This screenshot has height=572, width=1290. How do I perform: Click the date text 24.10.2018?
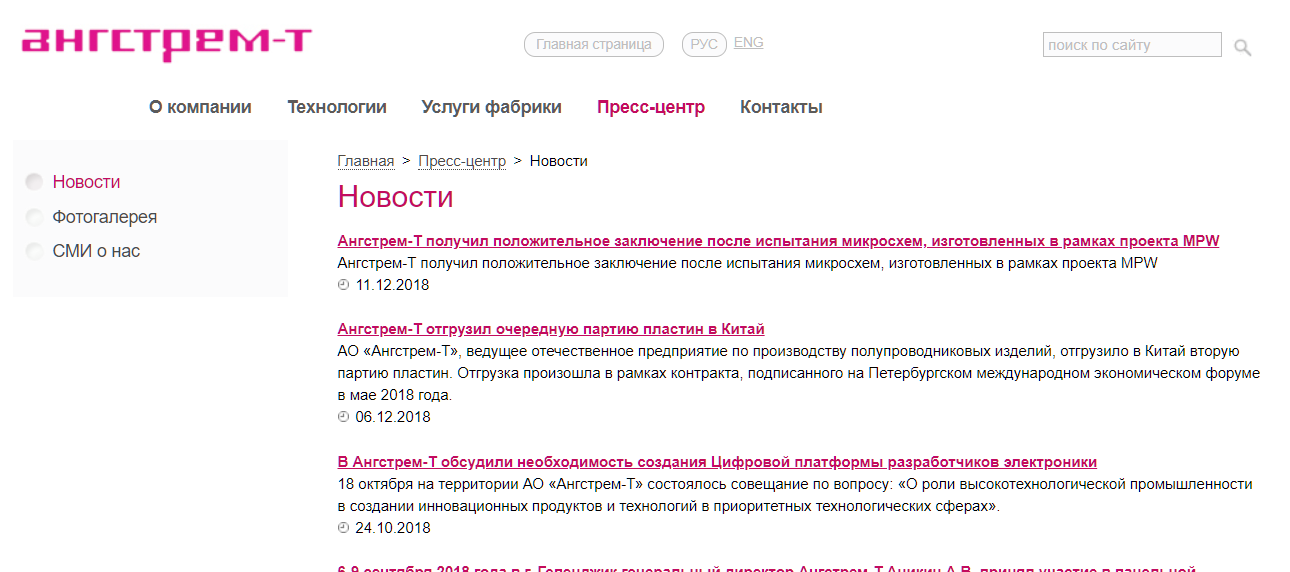393,528
